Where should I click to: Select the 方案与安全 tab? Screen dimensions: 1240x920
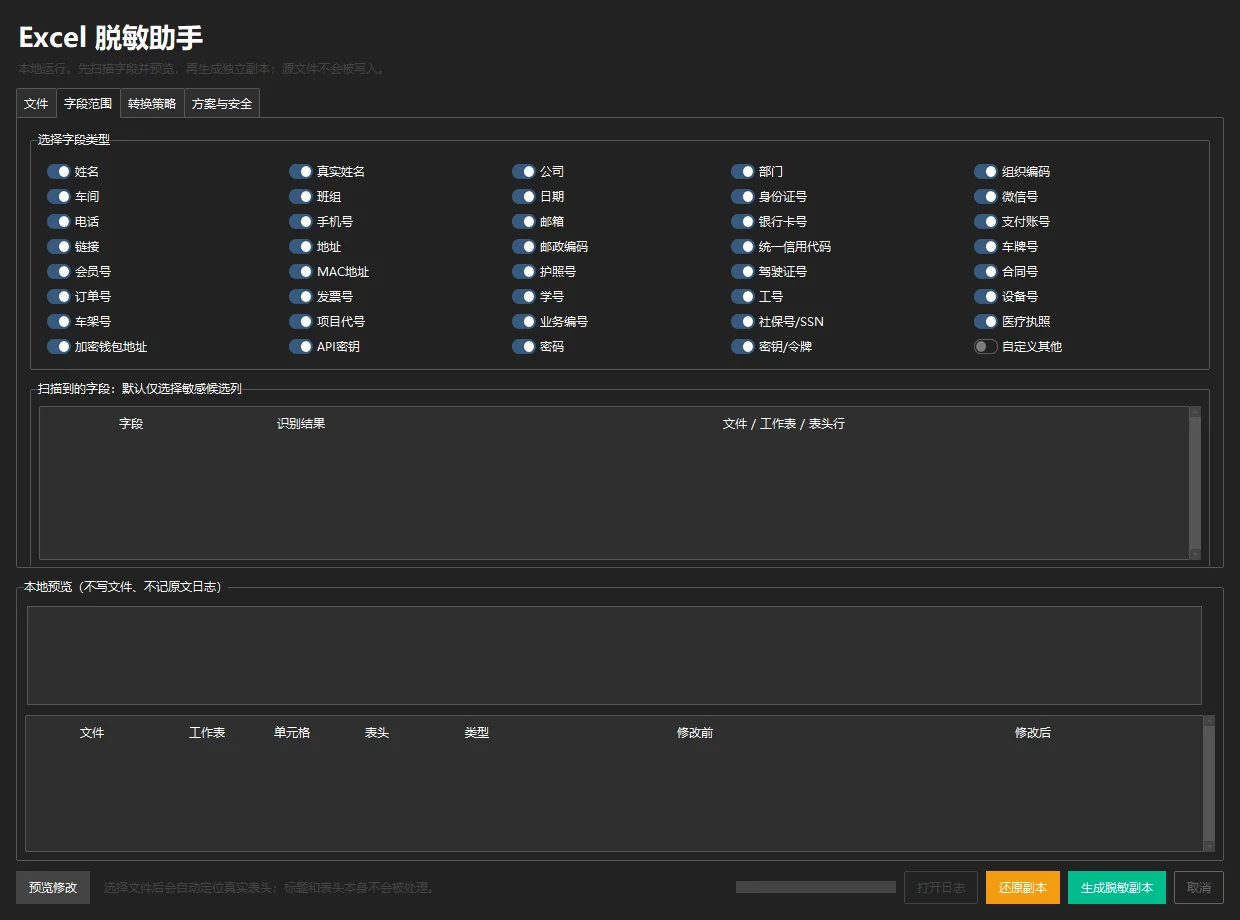point(222,103)
